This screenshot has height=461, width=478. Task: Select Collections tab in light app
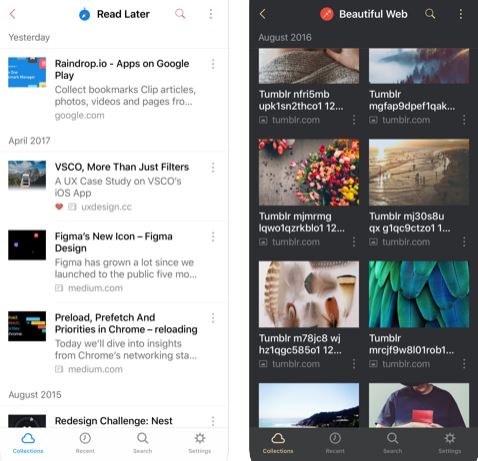click(x=28, y=443)
